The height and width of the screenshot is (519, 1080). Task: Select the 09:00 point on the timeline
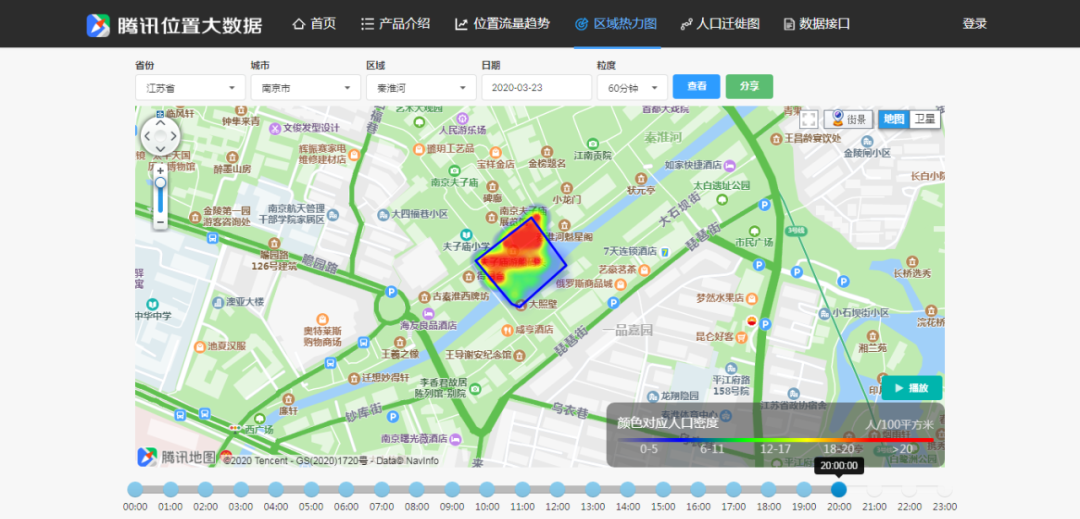(452, 489)
